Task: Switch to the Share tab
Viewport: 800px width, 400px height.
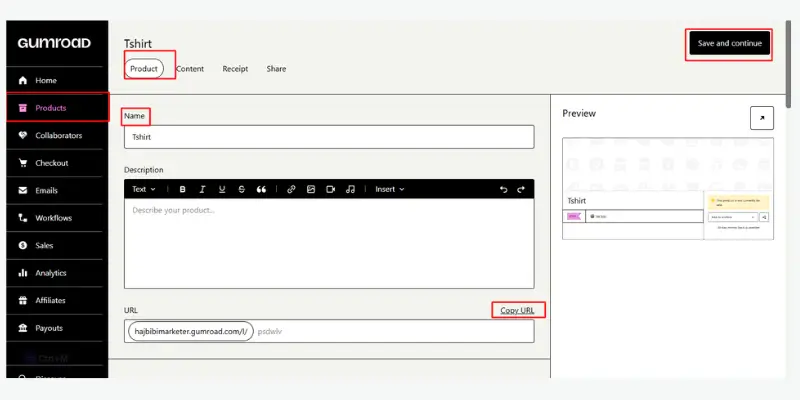Action: click(x=276, y=69)
